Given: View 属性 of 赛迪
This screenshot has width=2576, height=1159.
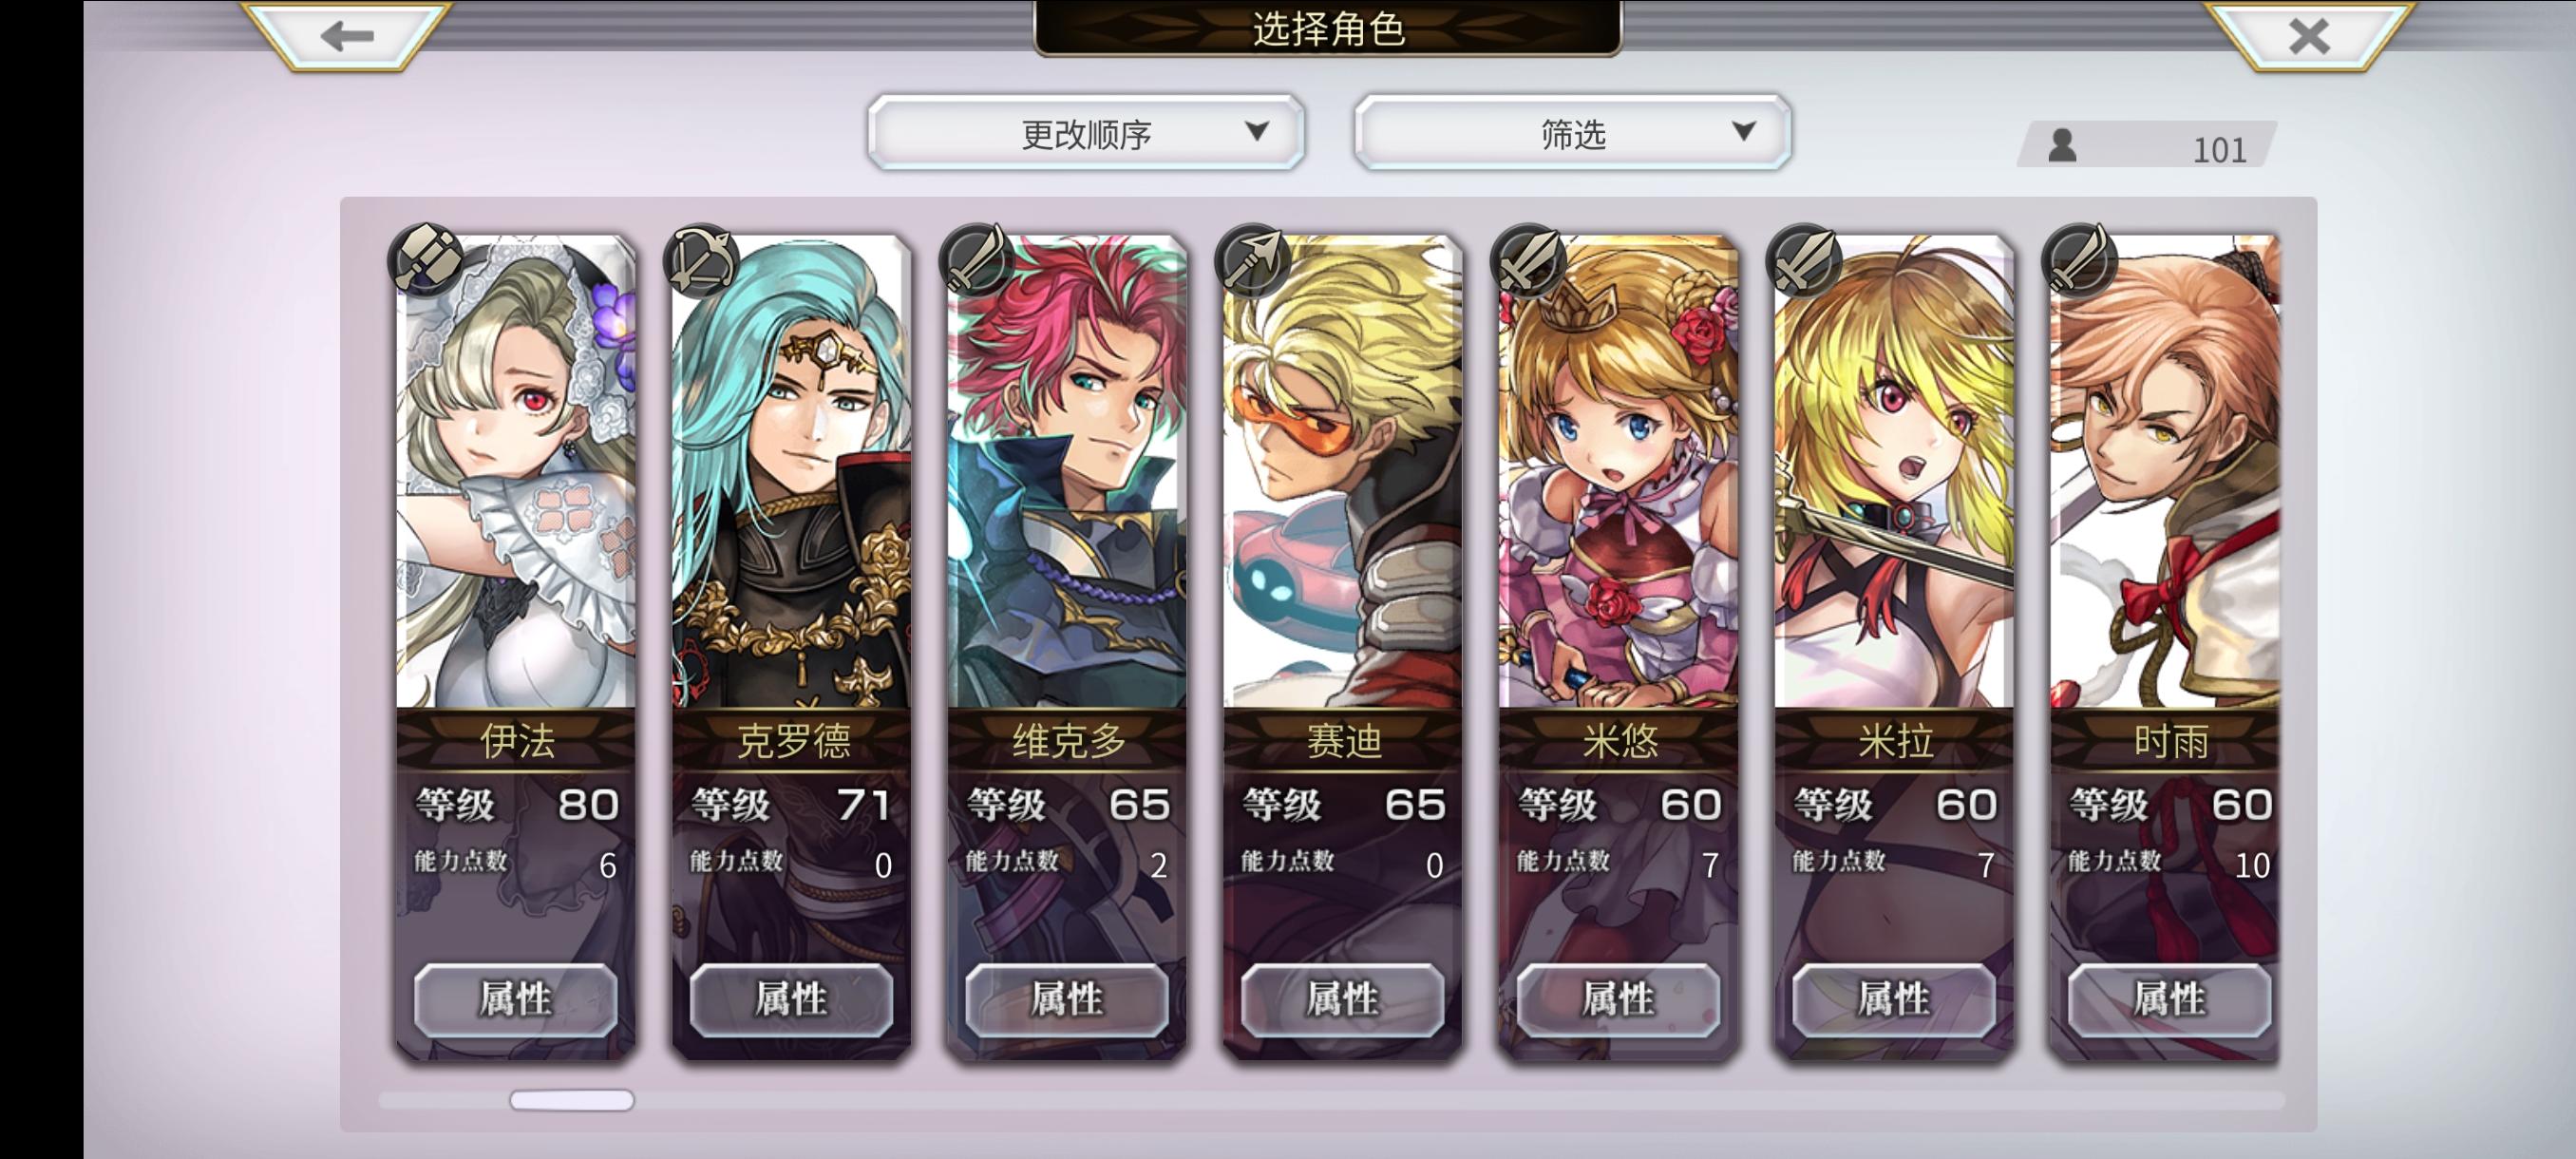Looking at the screenshot, I should [1343, 999].
